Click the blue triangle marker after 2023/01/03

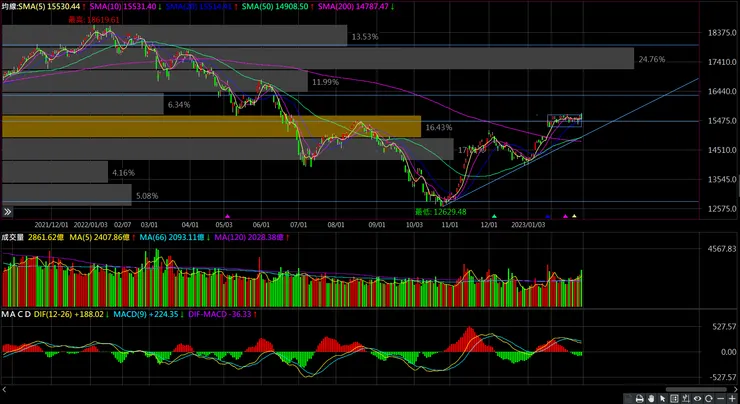click(547, 216)
